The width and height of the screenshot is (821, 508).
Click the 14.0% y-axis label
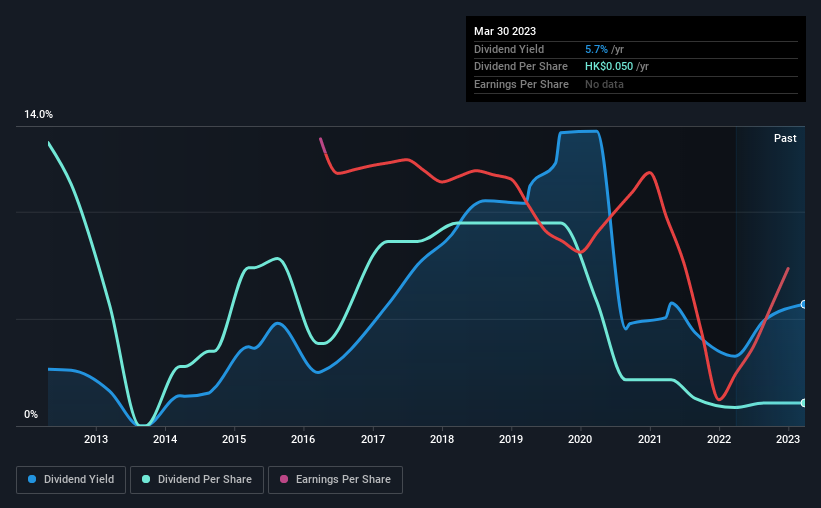pos(38,115)
